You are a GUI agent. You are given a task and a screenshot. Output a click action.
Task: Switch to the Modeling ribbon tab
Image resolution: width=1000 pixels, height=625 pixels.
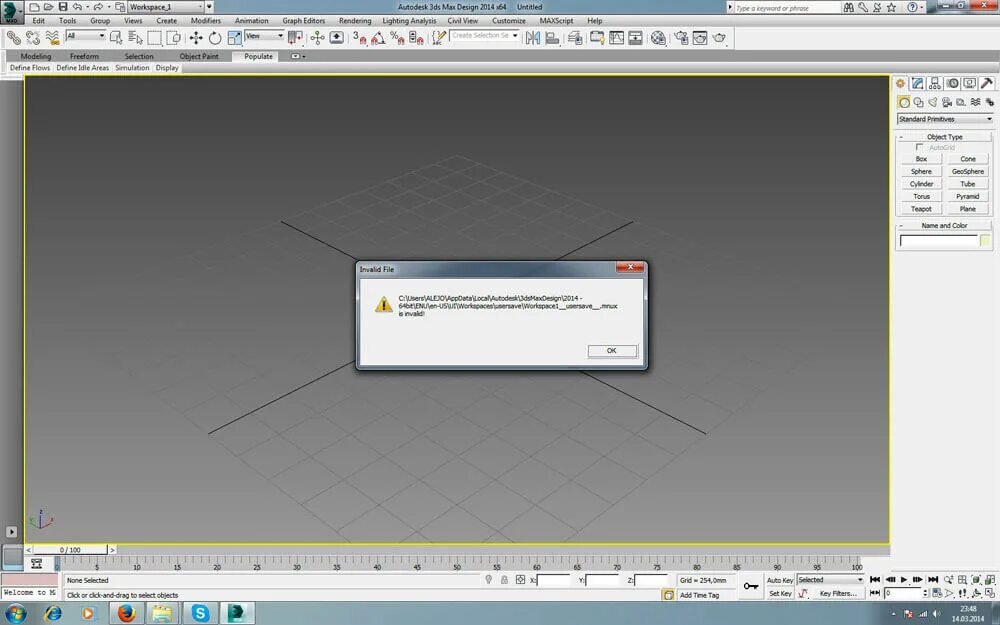click(x=36, y=56)
